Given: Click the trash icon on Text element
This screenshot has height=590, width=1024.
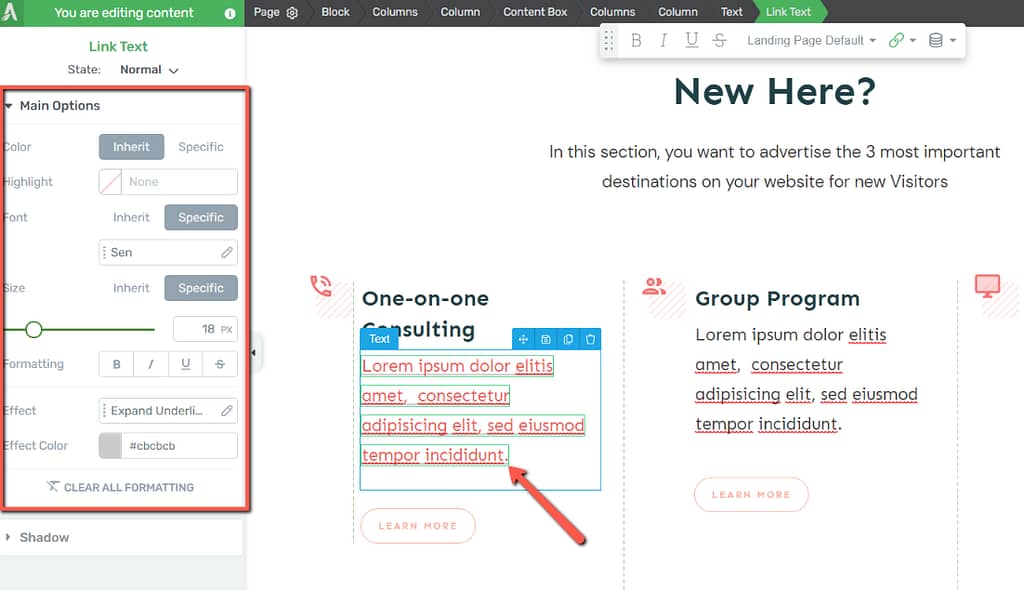Looking at the screenshot, I should click(590, 339).
